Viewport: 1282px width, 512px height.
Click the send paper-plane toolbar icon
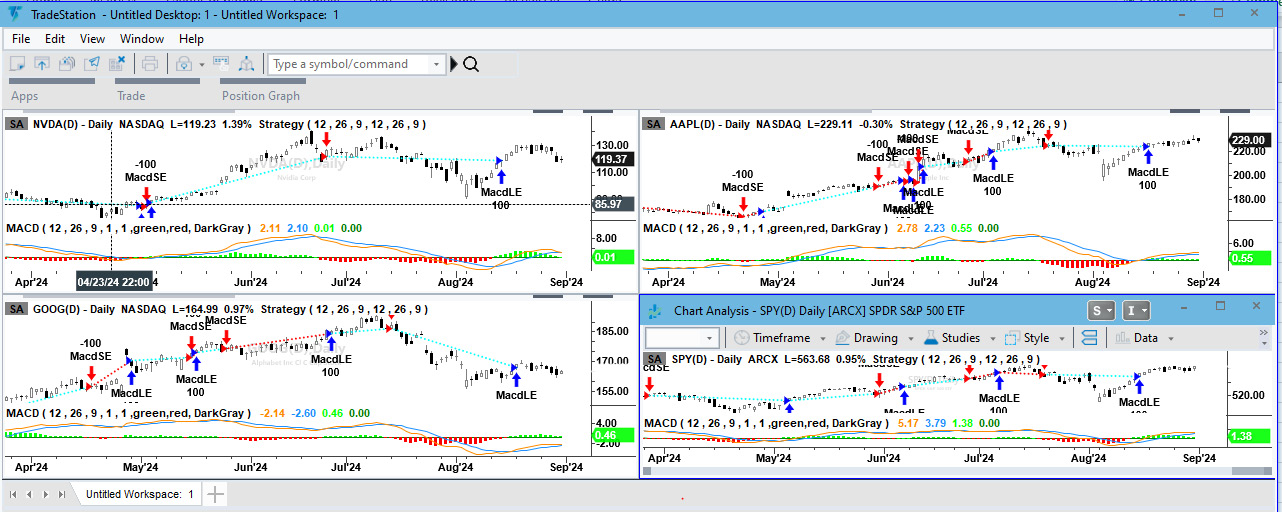pos(93,64)
